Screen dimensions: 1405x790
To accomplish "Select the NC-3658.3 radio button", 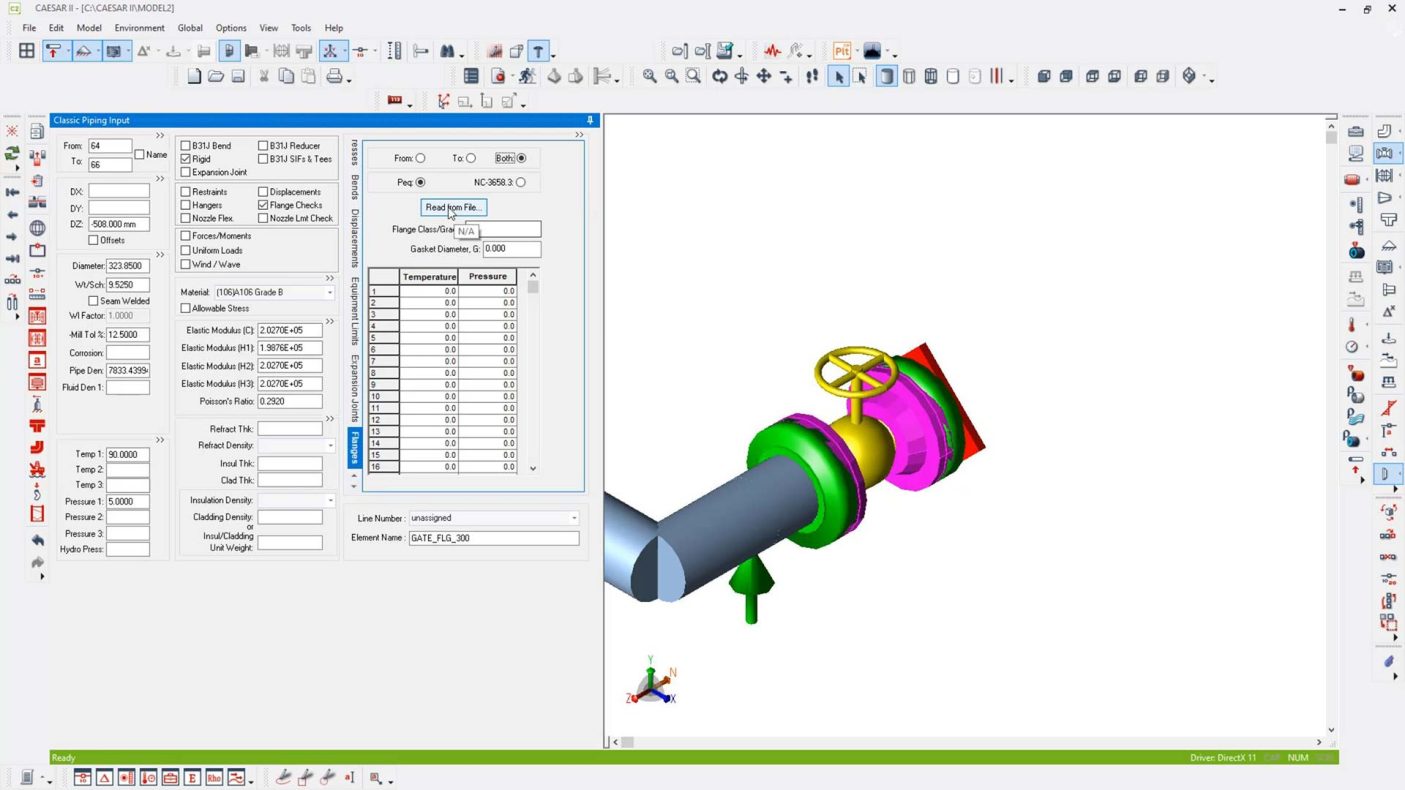I will [520, 182].
